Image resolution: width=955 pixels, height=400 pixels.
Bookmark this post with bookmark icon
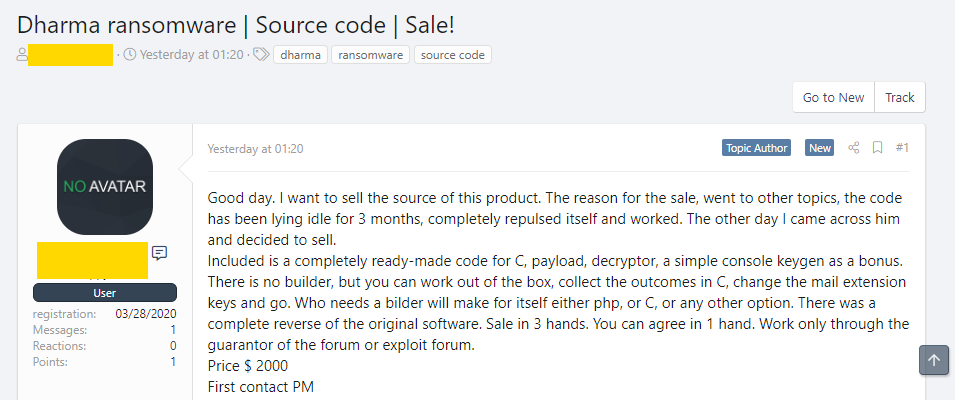pyautogui.click(x=877, y=148)
